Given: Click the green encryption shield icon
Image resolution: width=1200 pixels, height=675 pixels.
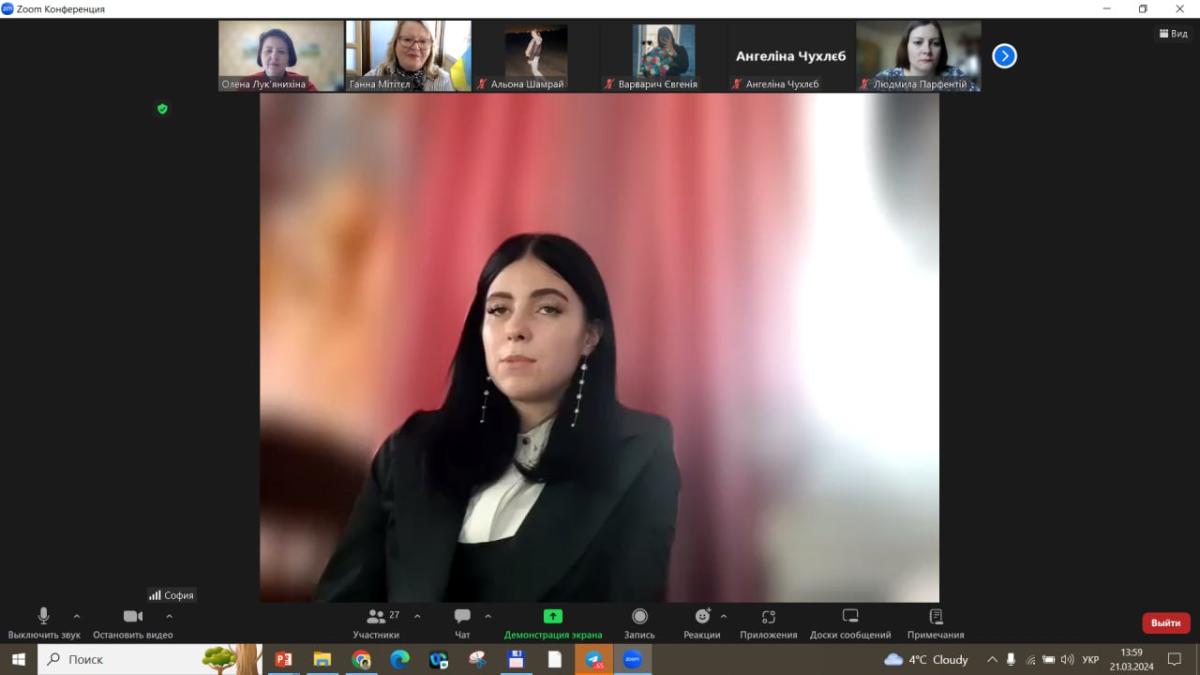Looking at the screenshot, I should tap(162, 108).
